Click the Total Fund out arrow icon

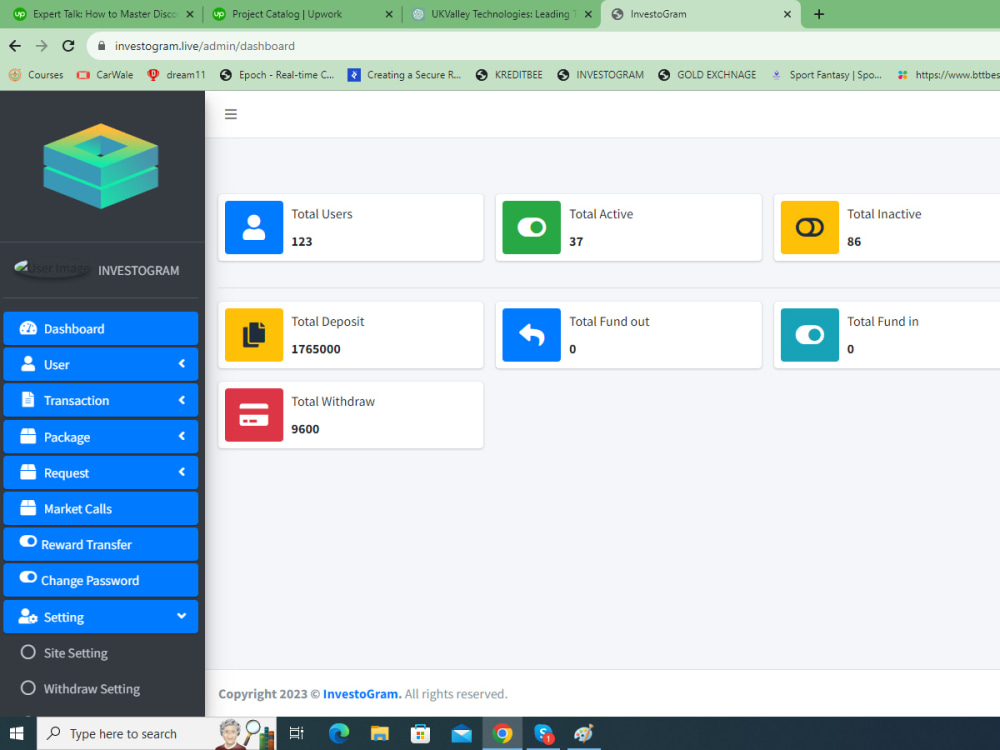coord(531,335)
